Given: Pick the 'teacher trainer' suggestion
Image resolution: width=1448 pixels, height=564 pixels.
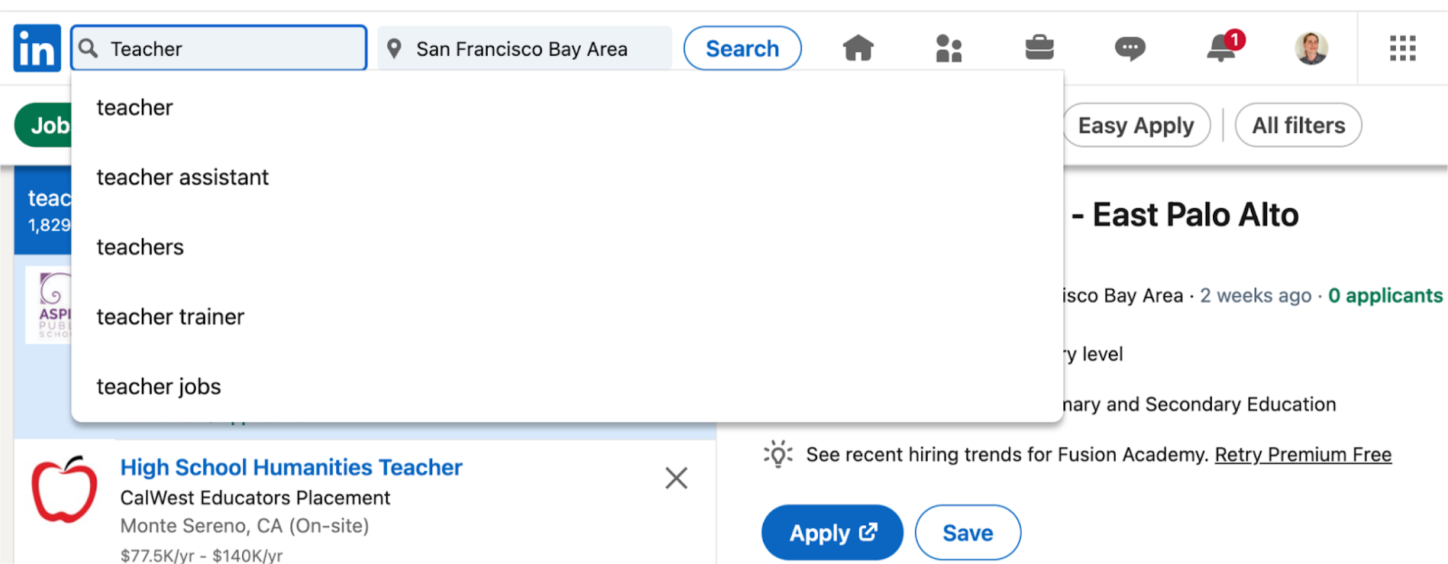Looking at the screenshot, I should click(171, 317).
